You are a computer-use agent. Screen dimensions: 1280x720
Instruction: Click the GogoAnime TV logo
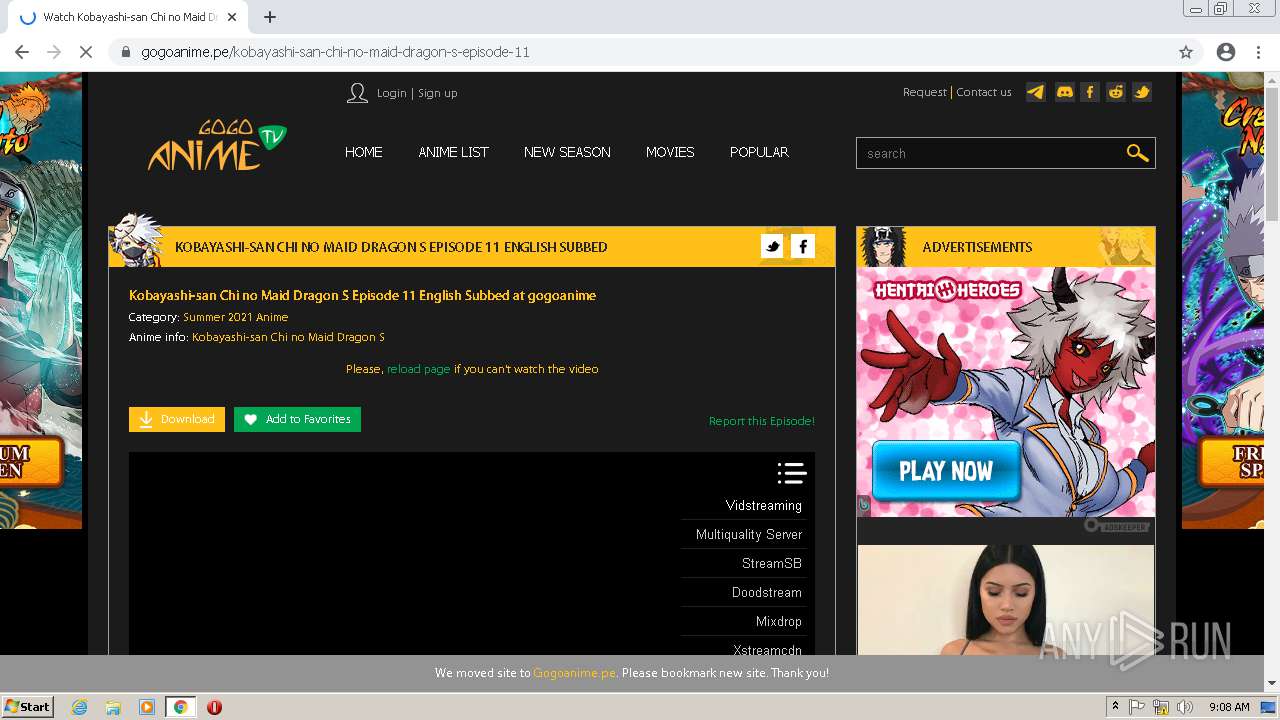point(217,147)
